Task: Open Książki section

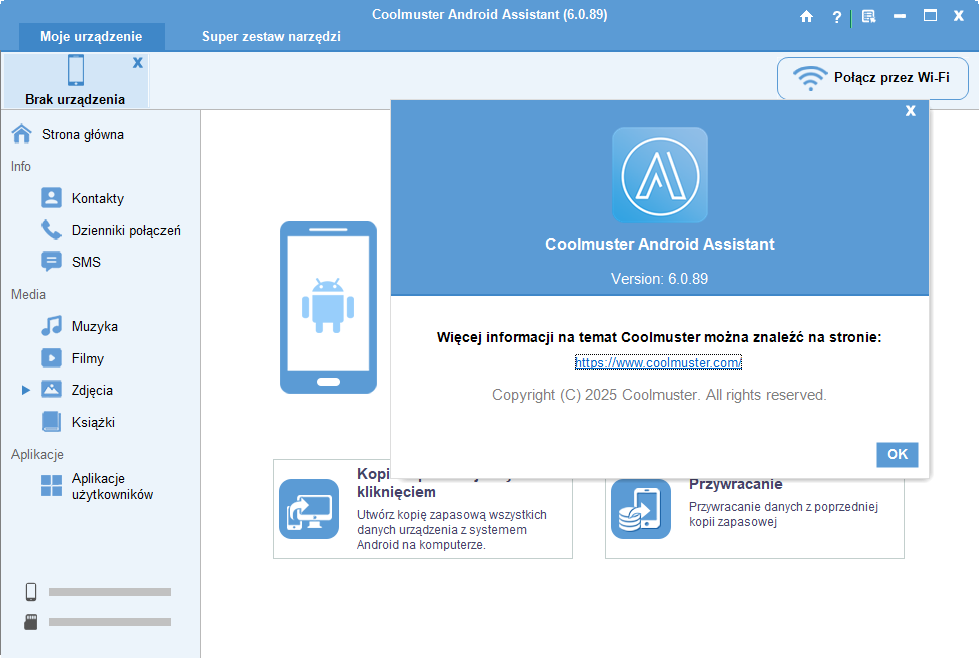Action: 93,422
